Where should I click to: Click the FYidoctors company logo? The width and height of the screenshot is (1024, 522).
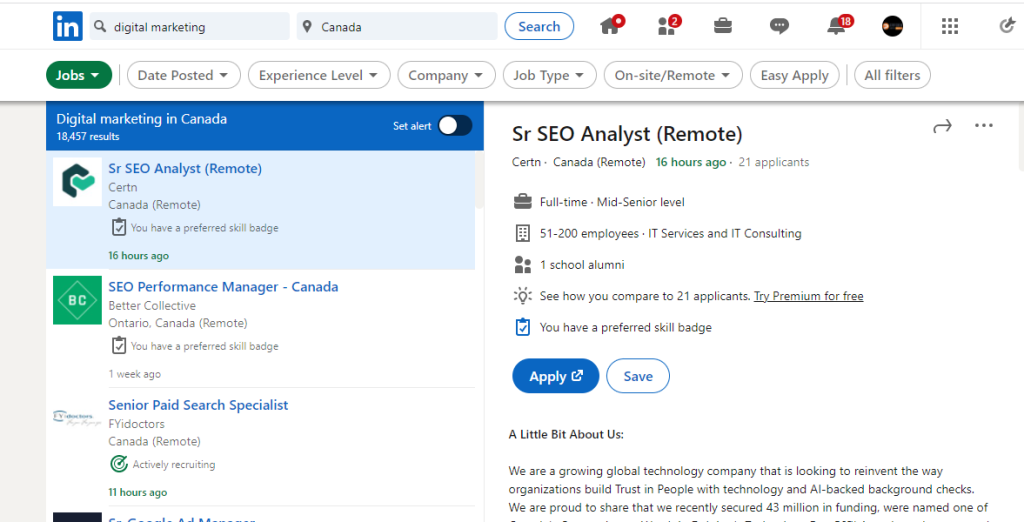pyautogui.click(x=77, y=418)
